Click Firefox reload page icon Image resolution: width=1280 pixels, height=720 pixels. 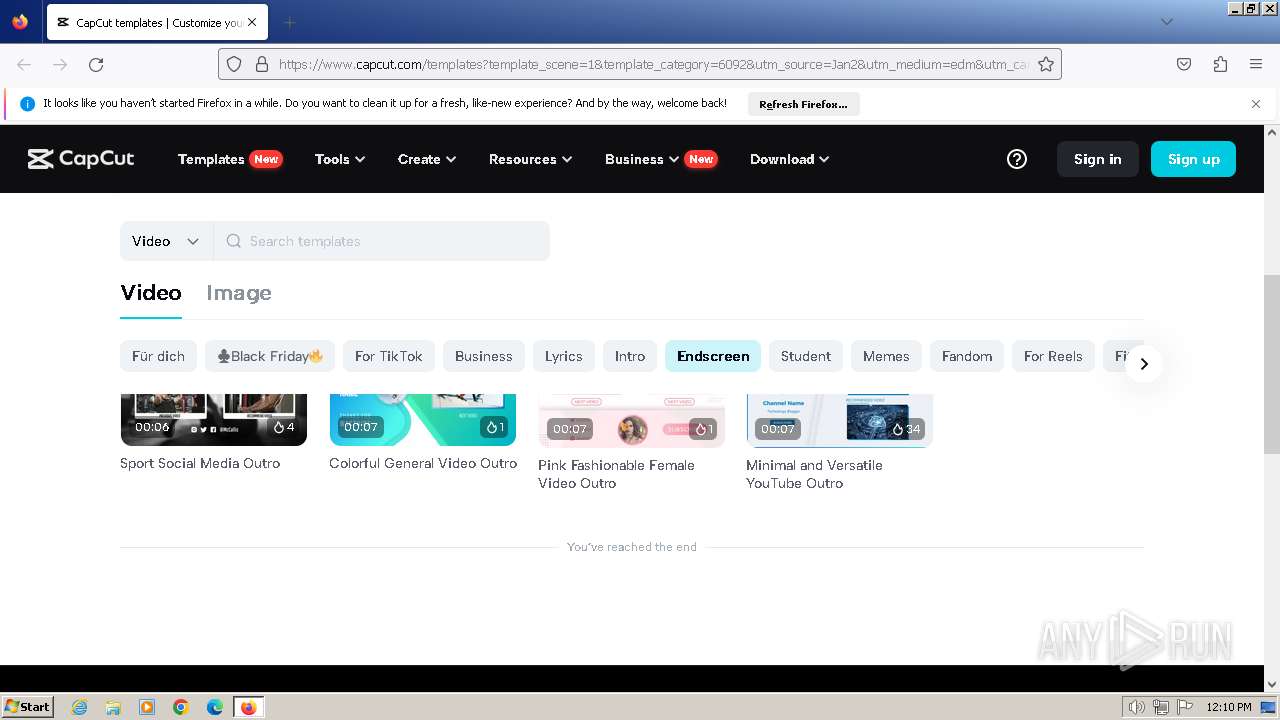[96, 64]
